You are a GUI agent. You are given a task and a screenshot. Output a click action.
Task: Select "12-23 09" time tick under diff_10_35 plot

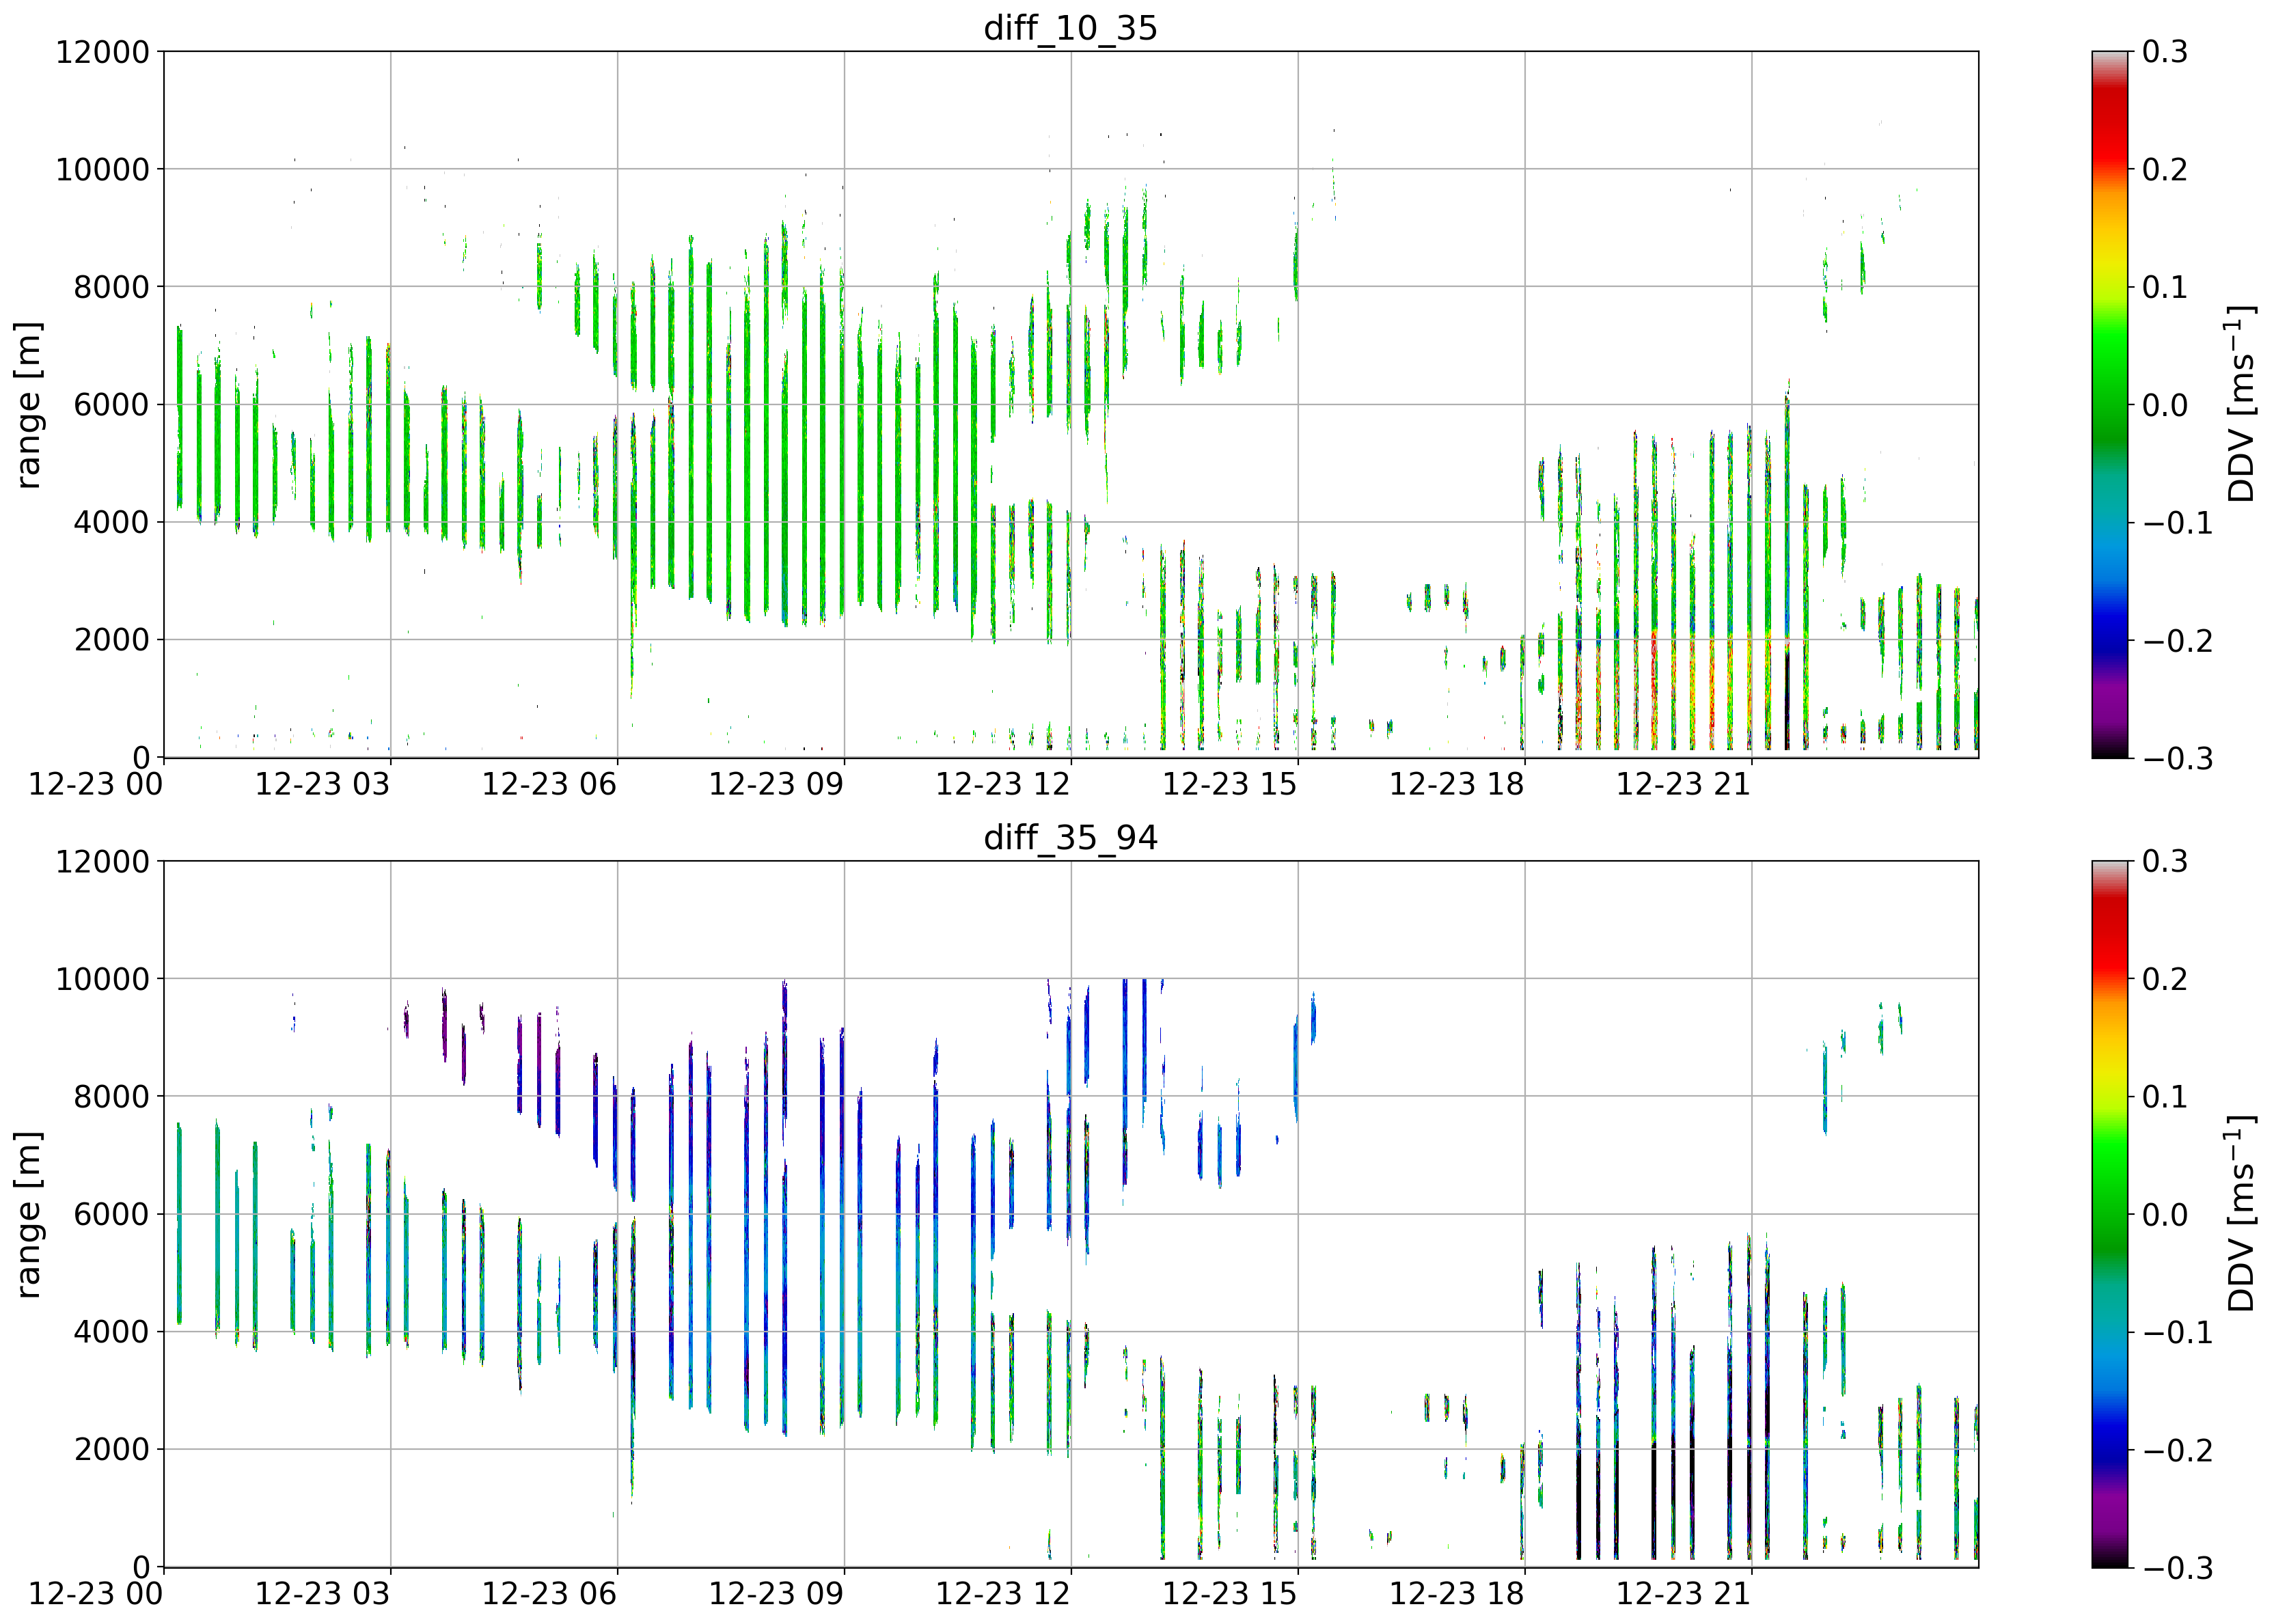click(x=776, y=785)
